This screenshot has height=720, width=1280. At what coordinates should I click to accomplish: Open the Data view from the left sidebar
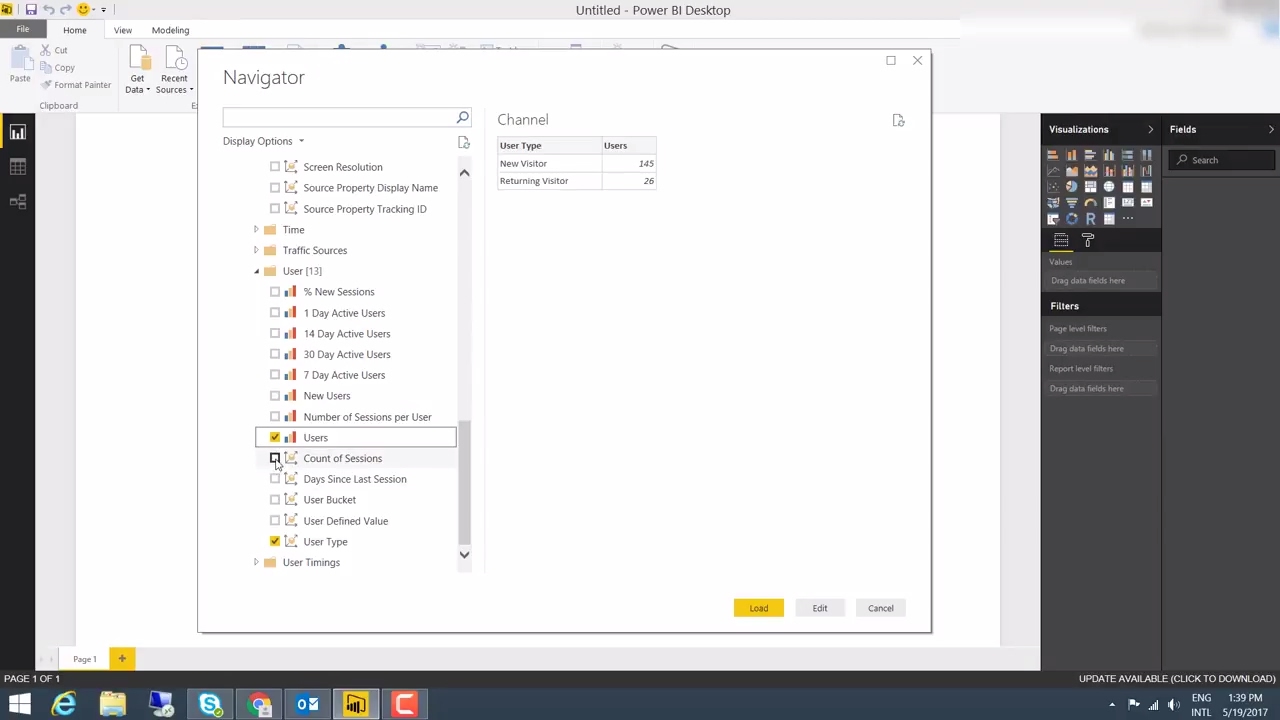click(x=17, y=167)
